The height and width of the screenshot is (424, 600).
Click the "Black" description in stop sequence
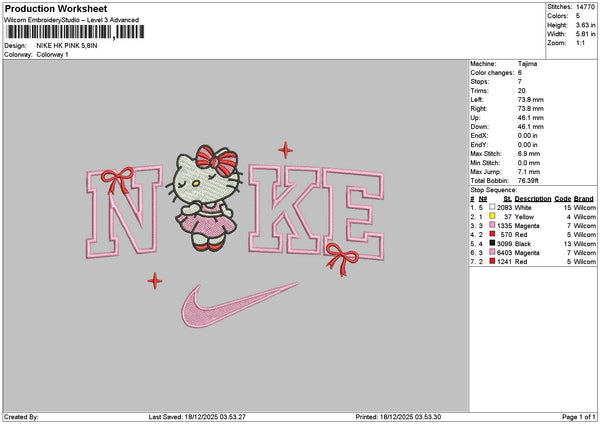click(x=523, y=244)
